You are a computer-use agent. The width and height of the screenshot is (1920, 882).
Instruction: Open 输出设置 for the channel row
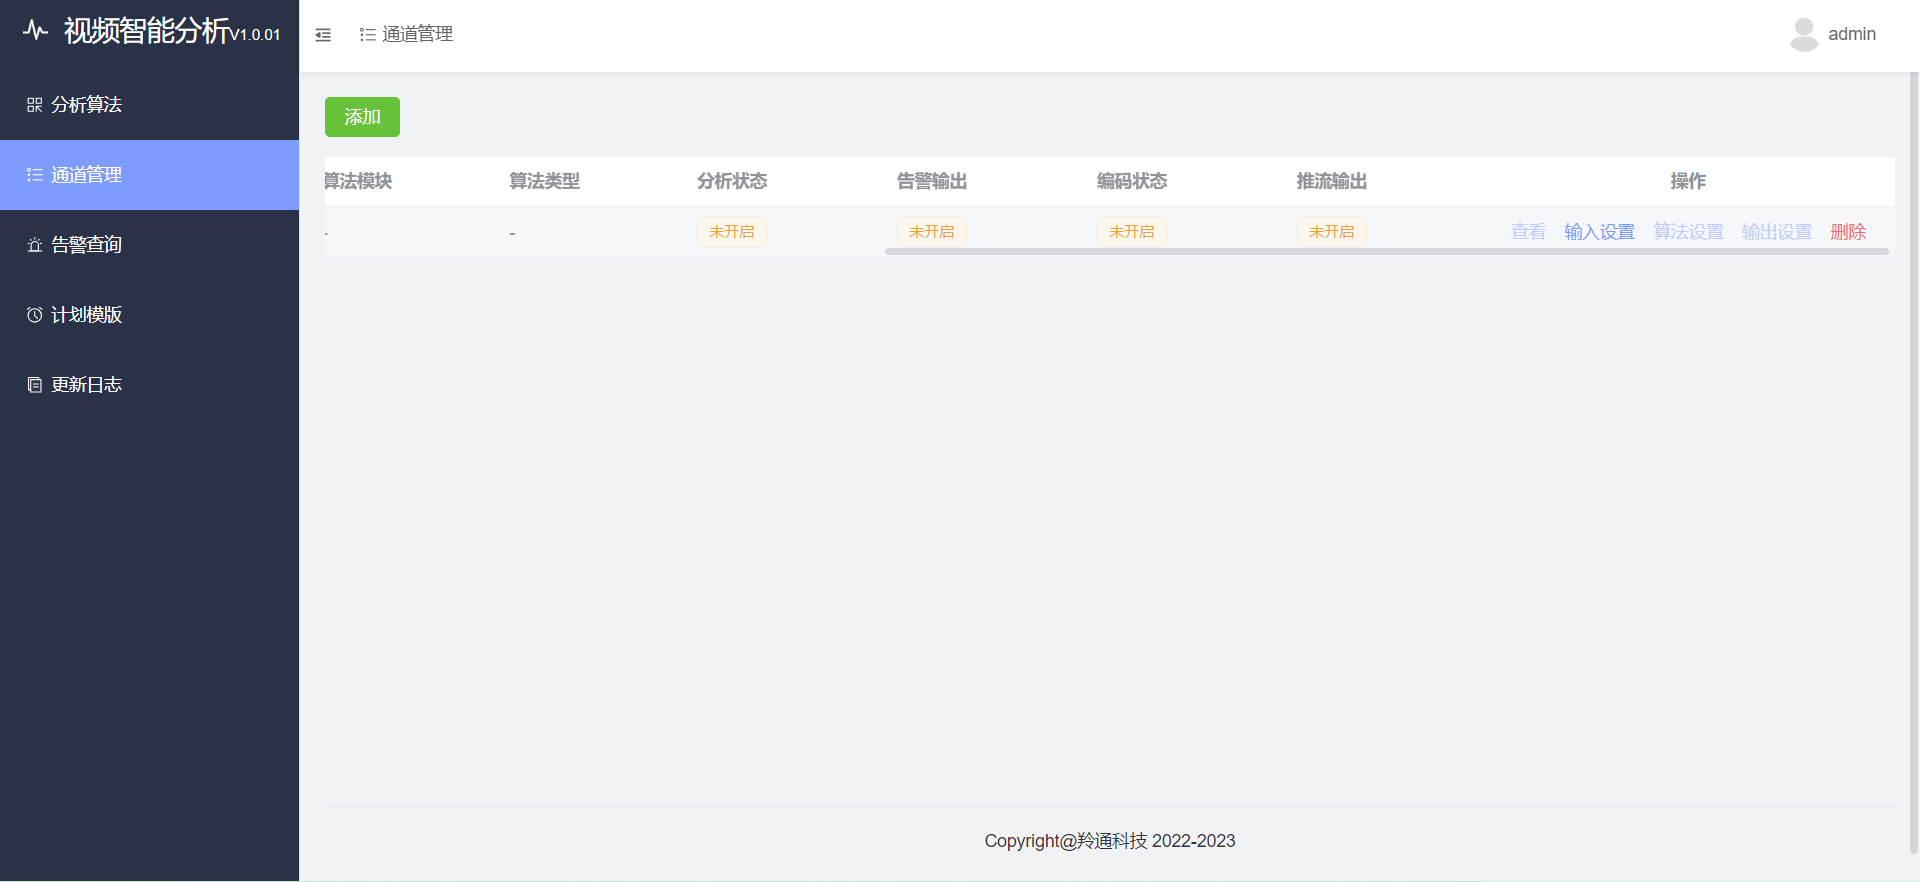(1777, 232)
